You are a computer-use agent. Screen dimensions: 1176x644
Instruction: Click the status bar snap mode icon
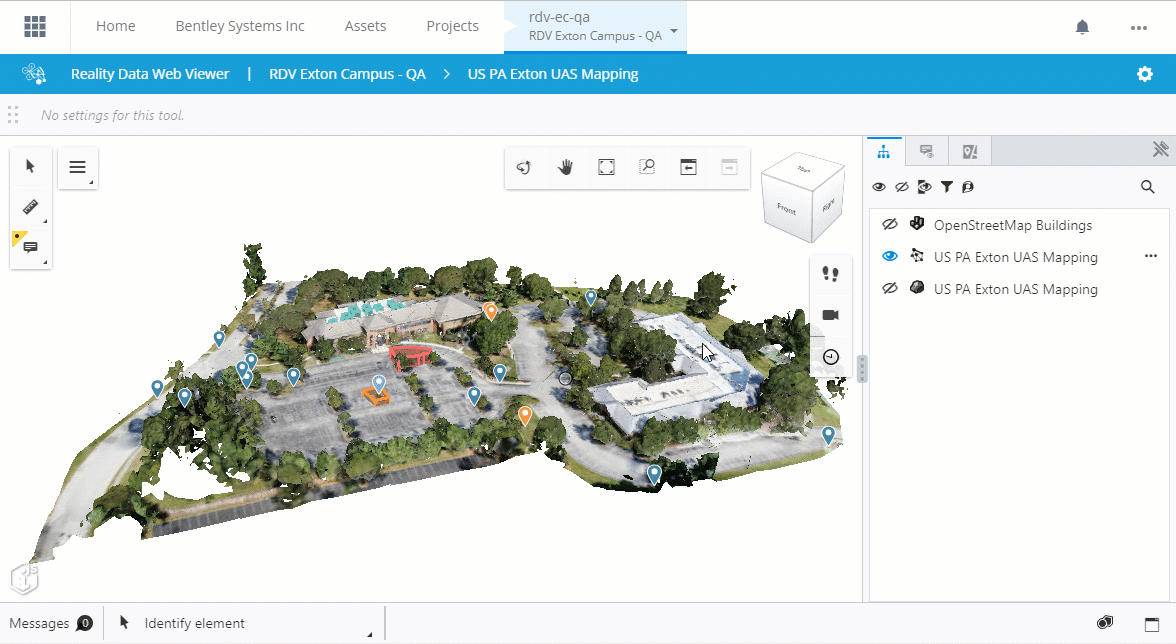[x=1104, y=622]
